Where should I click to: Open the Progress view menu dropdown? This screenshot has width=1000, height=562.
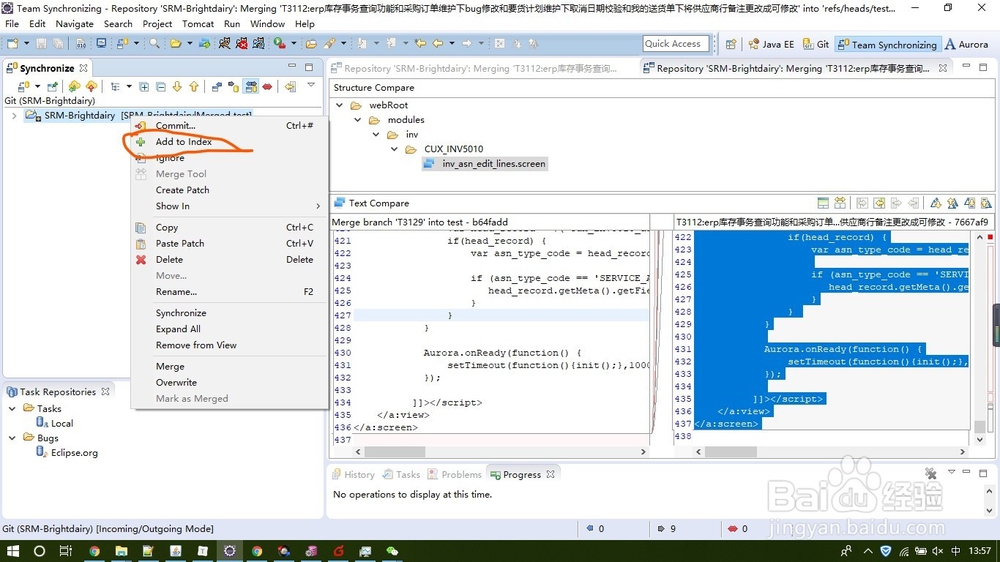tap(951, 472)
